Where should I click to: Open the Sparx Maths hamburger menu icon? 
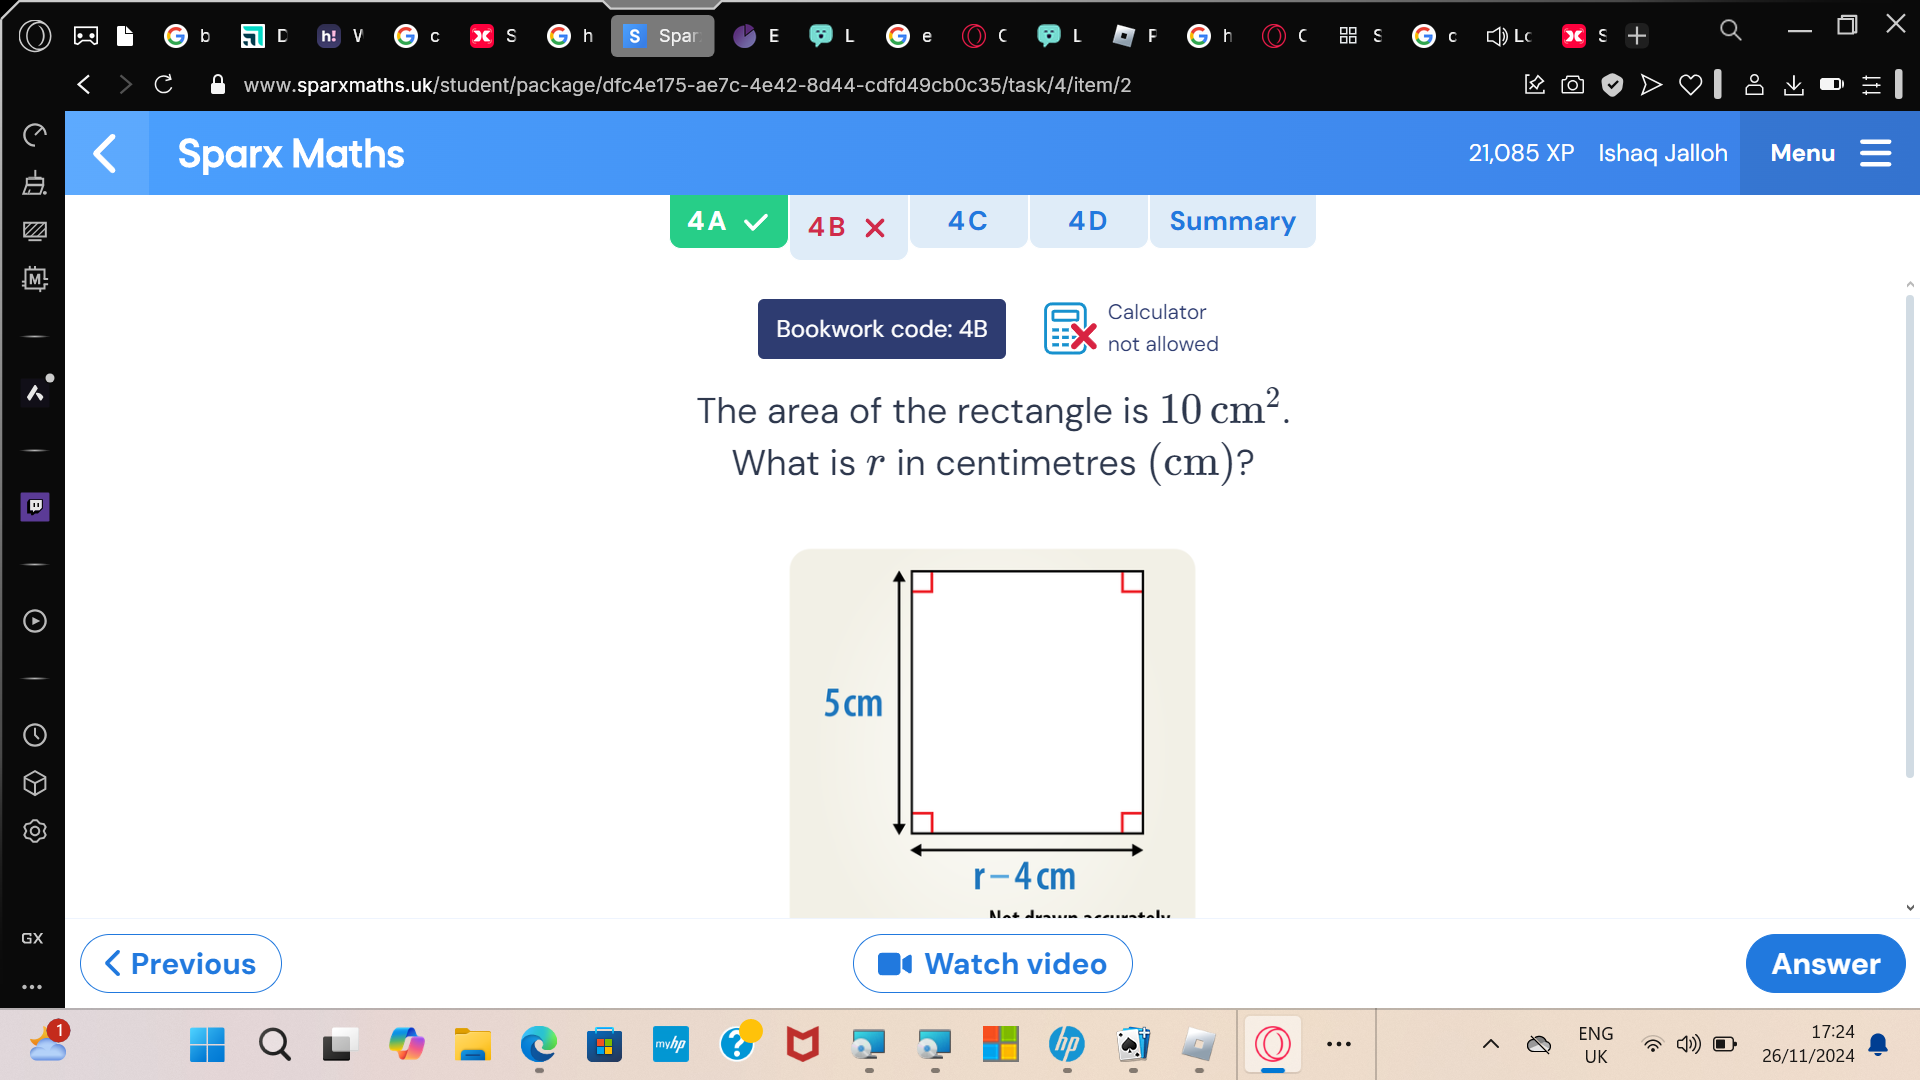click(x=1875, y=153)
